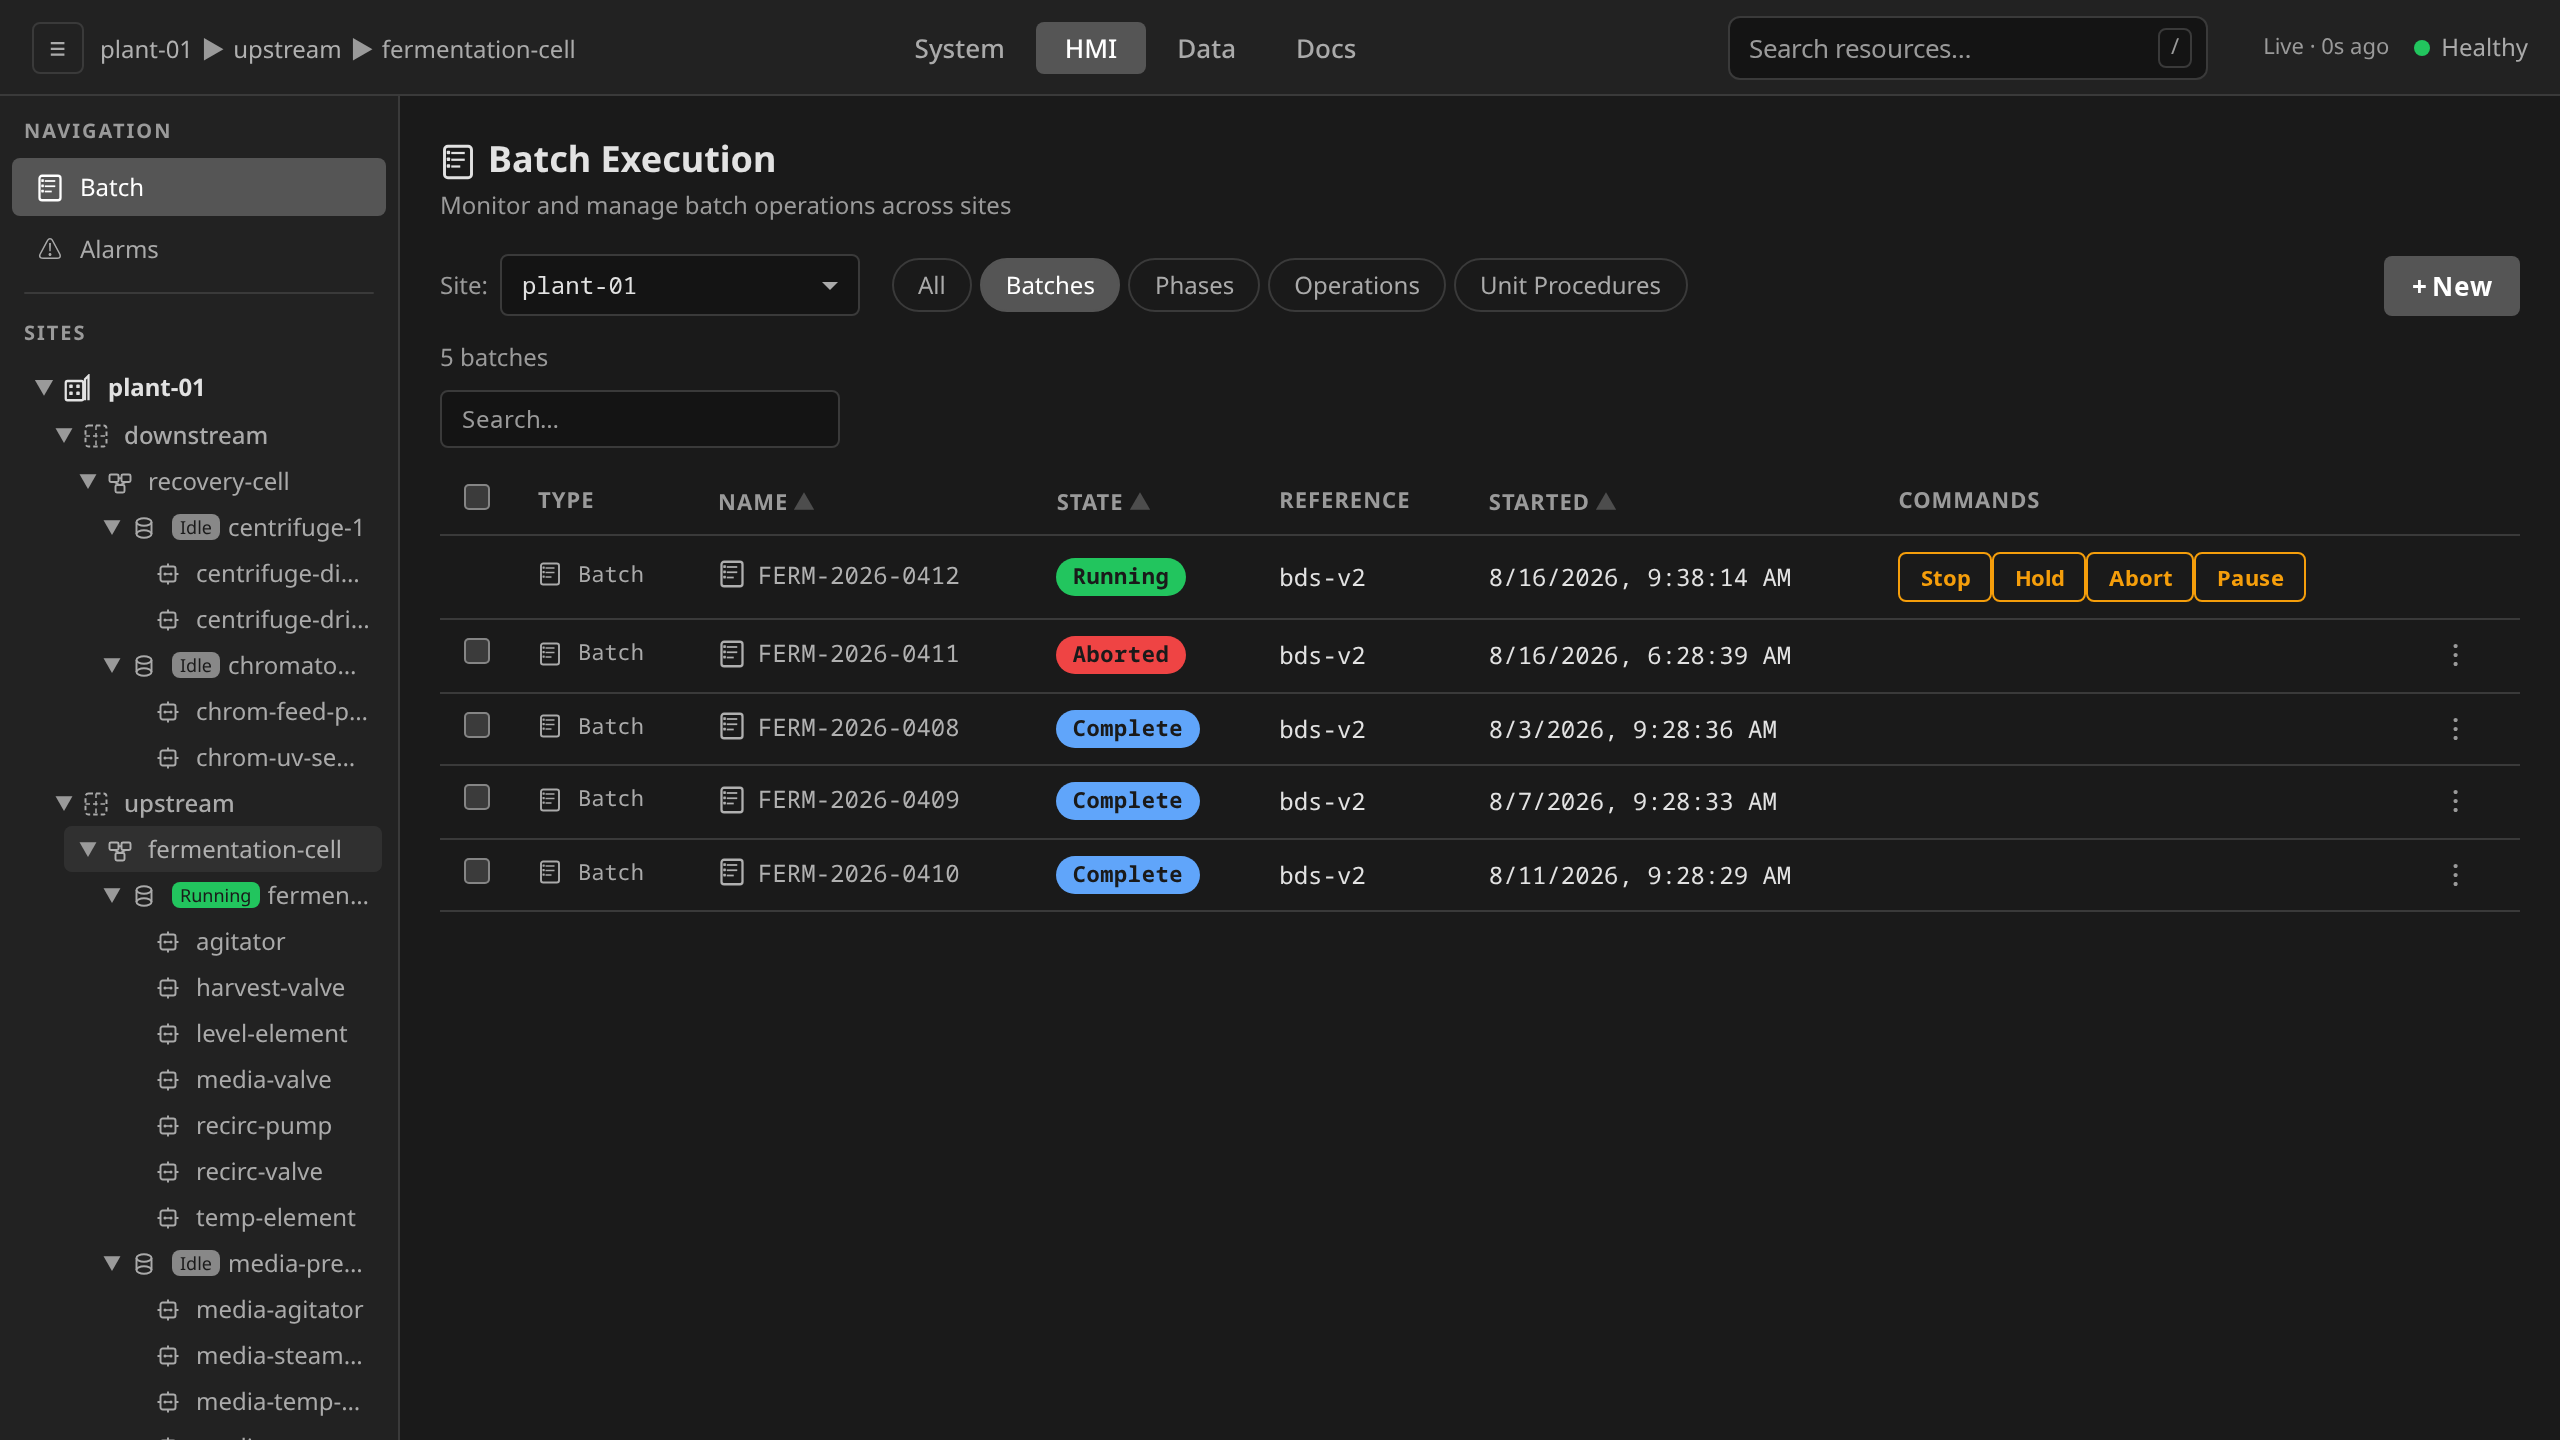Sort by State column arrow
Viewport: 2560px width, 1440px height.
[1139, 501]
